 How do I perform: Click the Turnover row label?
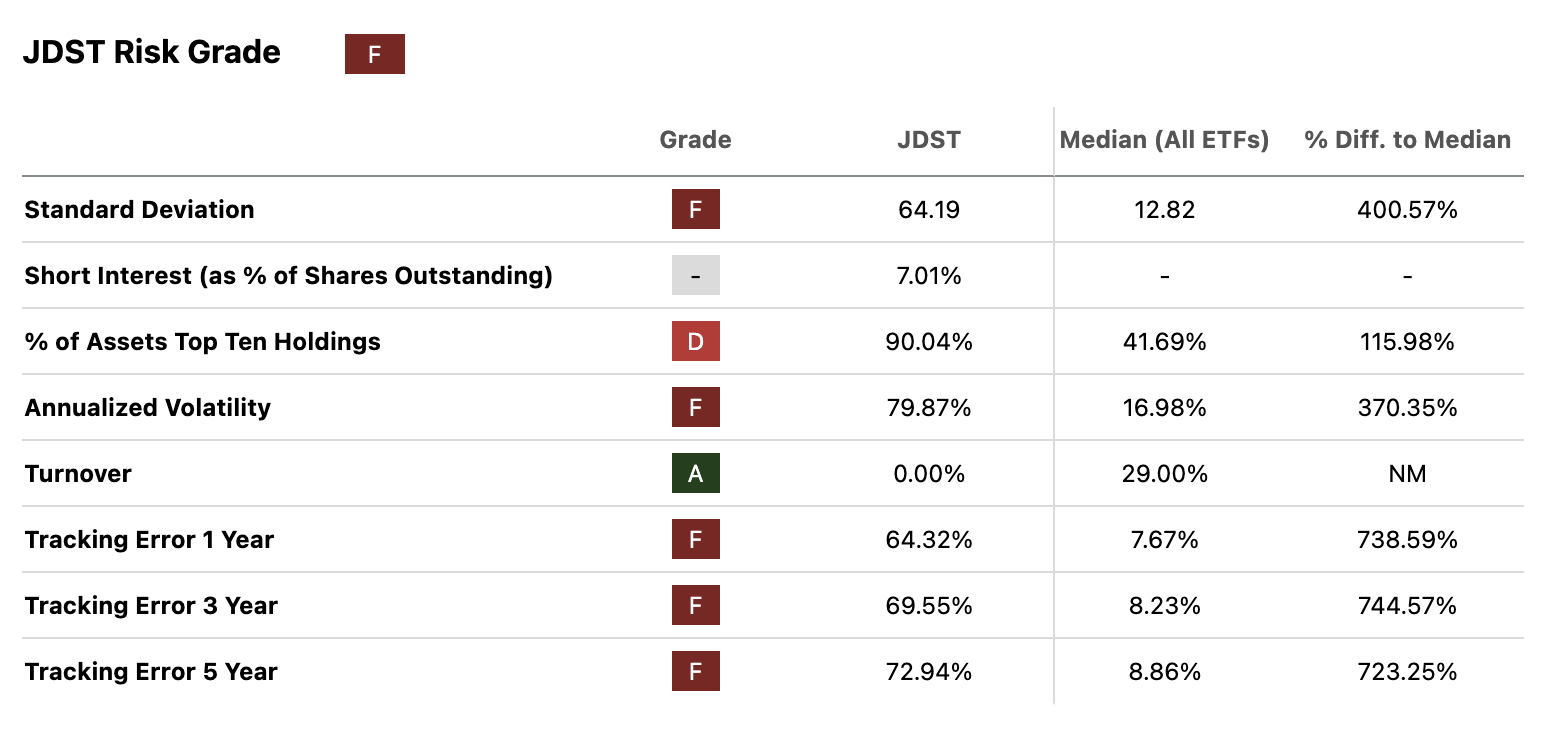(x=78, y=474)
